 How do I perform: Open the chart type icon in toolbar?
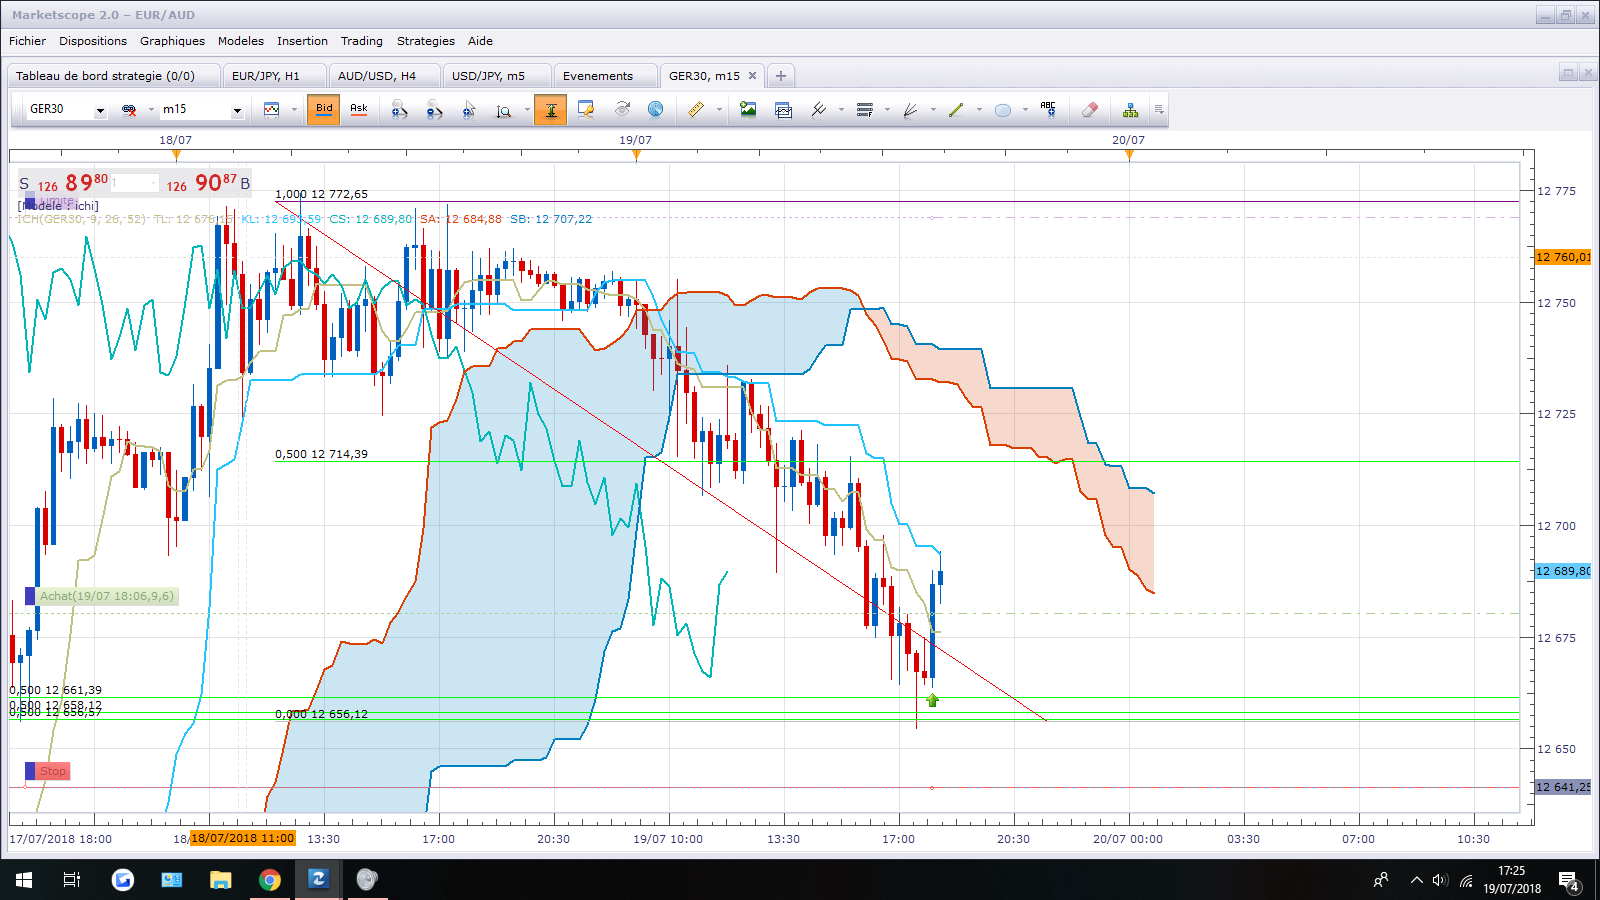point(271,110)
